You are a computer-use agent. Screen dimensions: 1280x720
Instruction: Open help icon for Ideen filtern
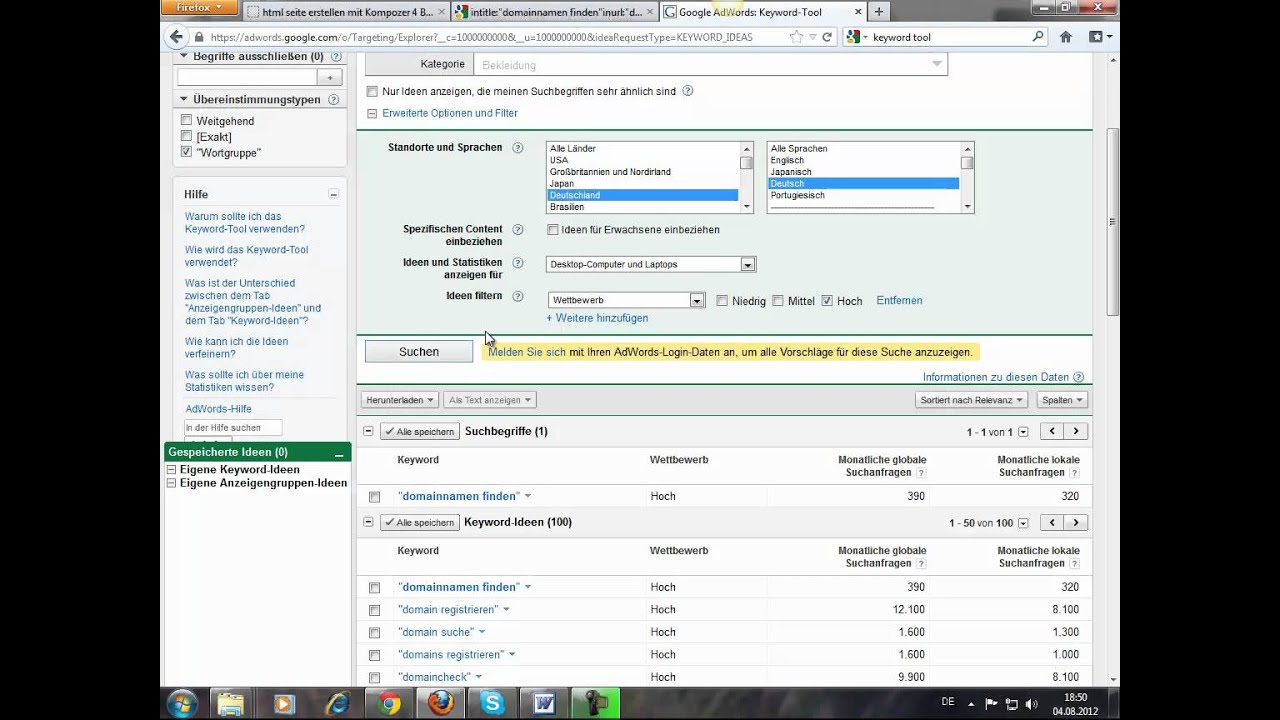[x=517, y=297]
